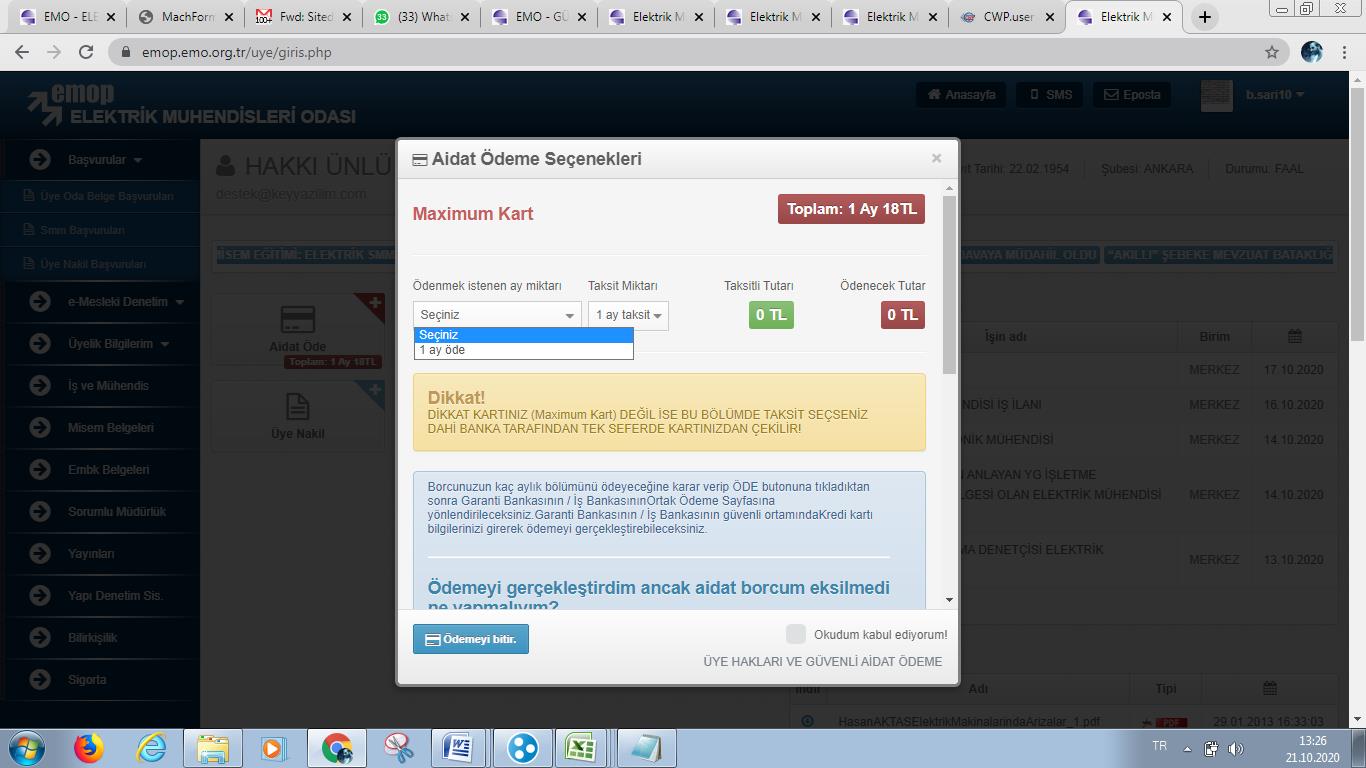Click the TR language indicator
Viewport: 1366px width, 768px height.
(x=1159, y=746)
